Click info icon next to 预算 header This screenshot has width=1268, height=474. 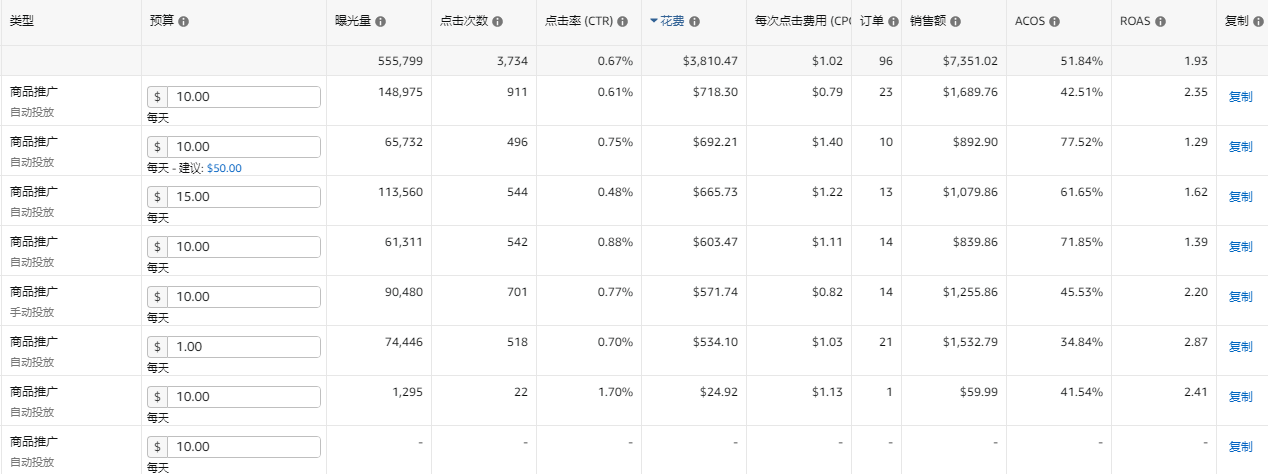point(184,21)
